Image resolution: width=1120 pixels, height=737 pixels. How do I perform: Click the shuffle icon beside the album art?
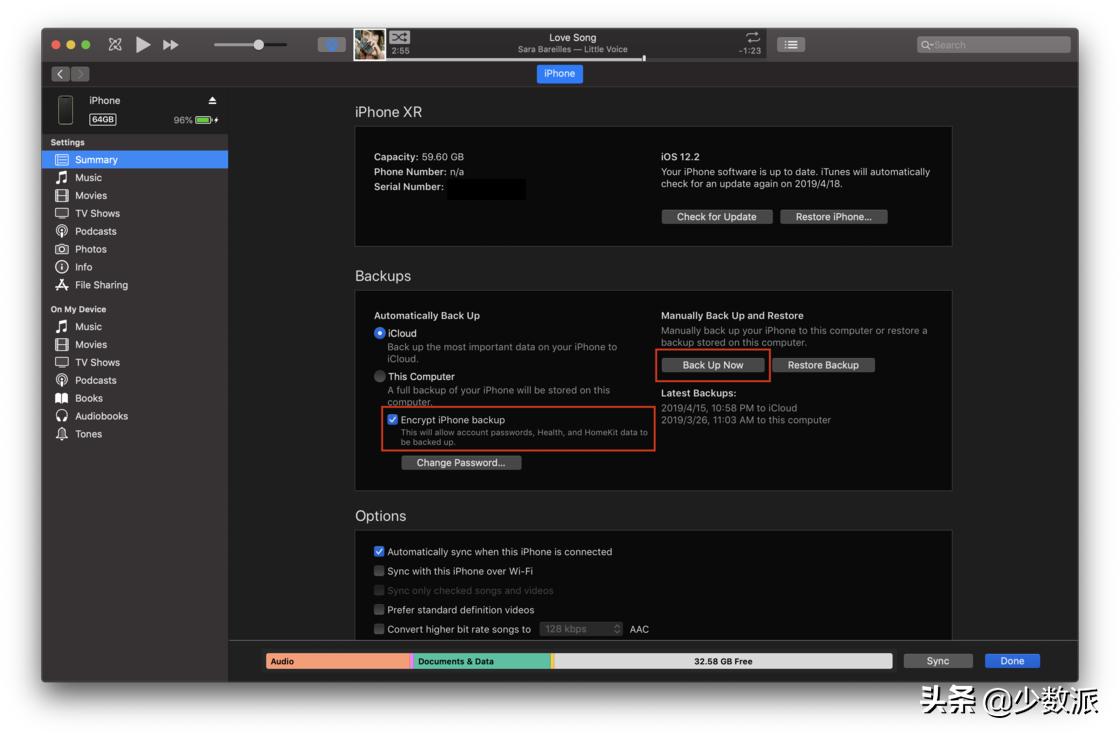[399, 37]
